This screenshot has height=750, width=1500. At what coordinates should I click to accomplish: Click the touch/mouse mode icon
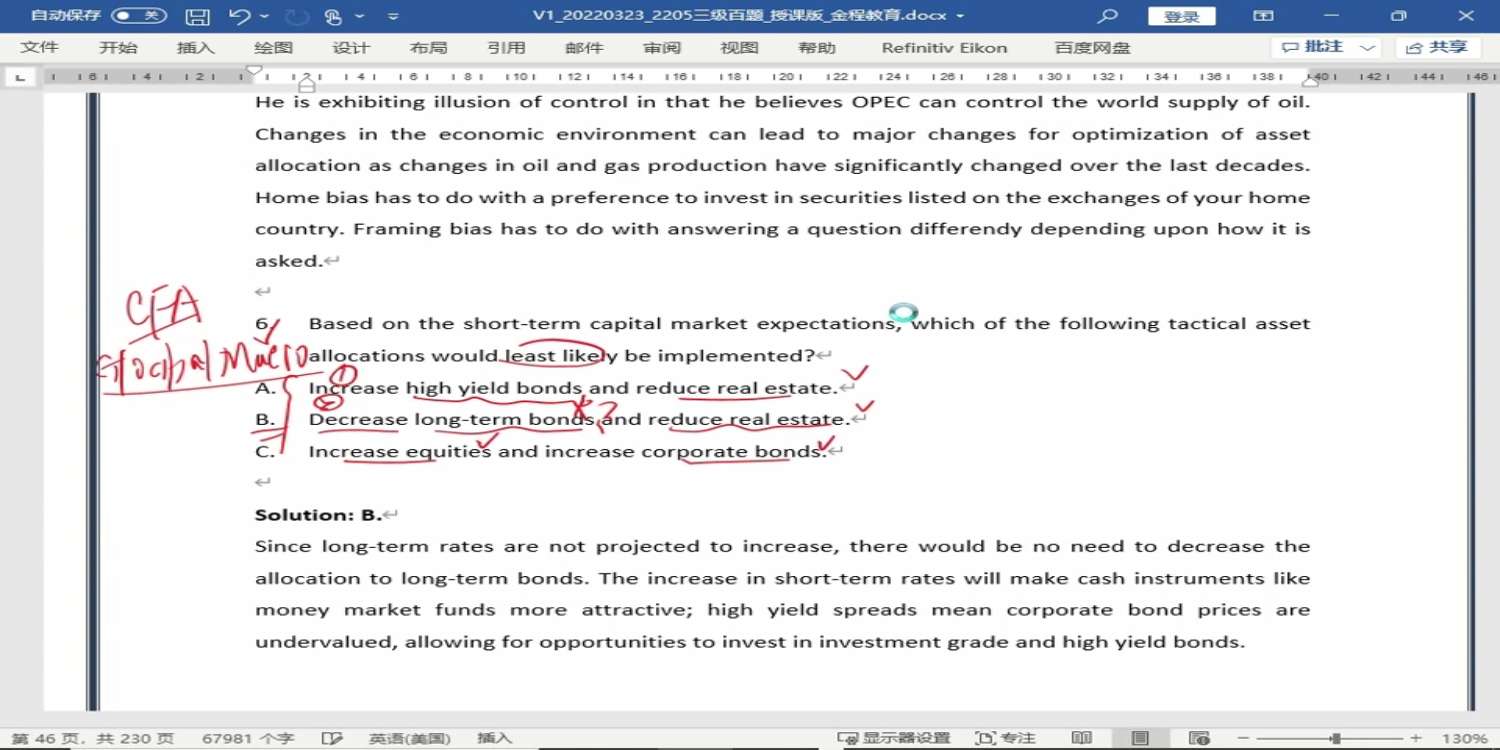tap(334, 16)
